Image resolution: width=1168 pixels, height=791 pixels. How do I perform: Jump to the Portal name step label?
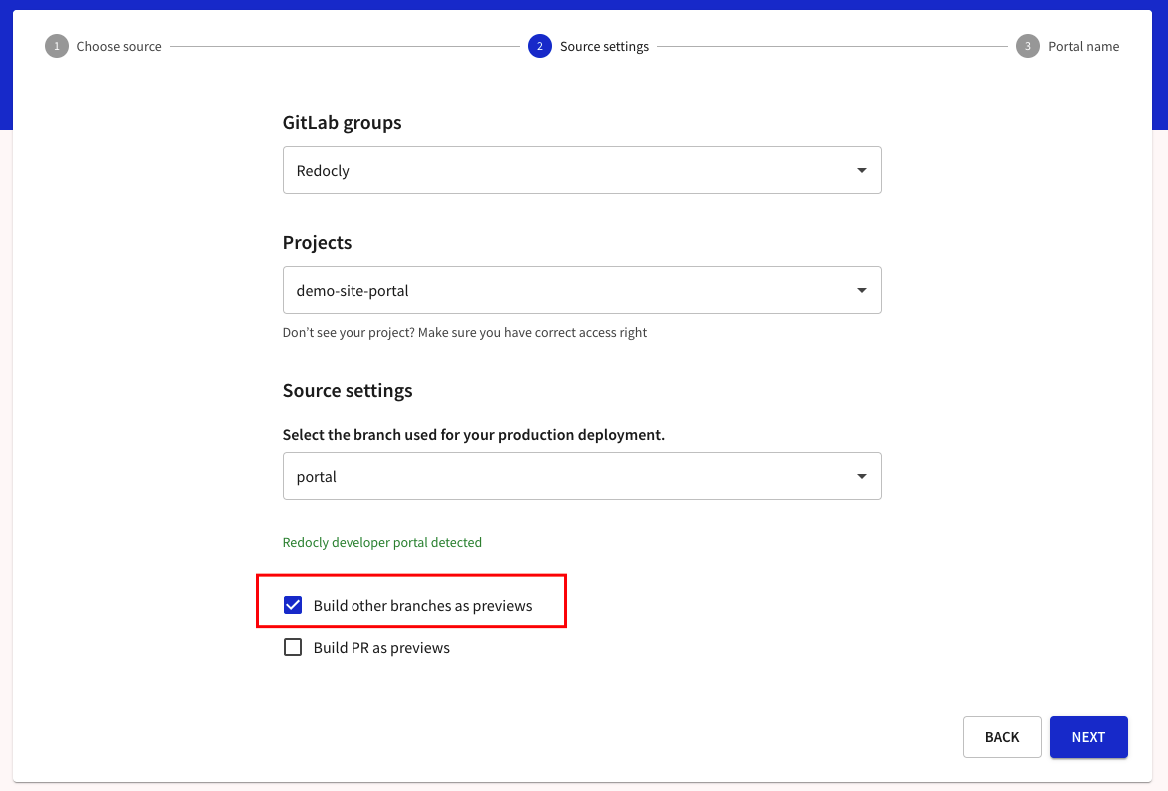tap(1083, 46)
